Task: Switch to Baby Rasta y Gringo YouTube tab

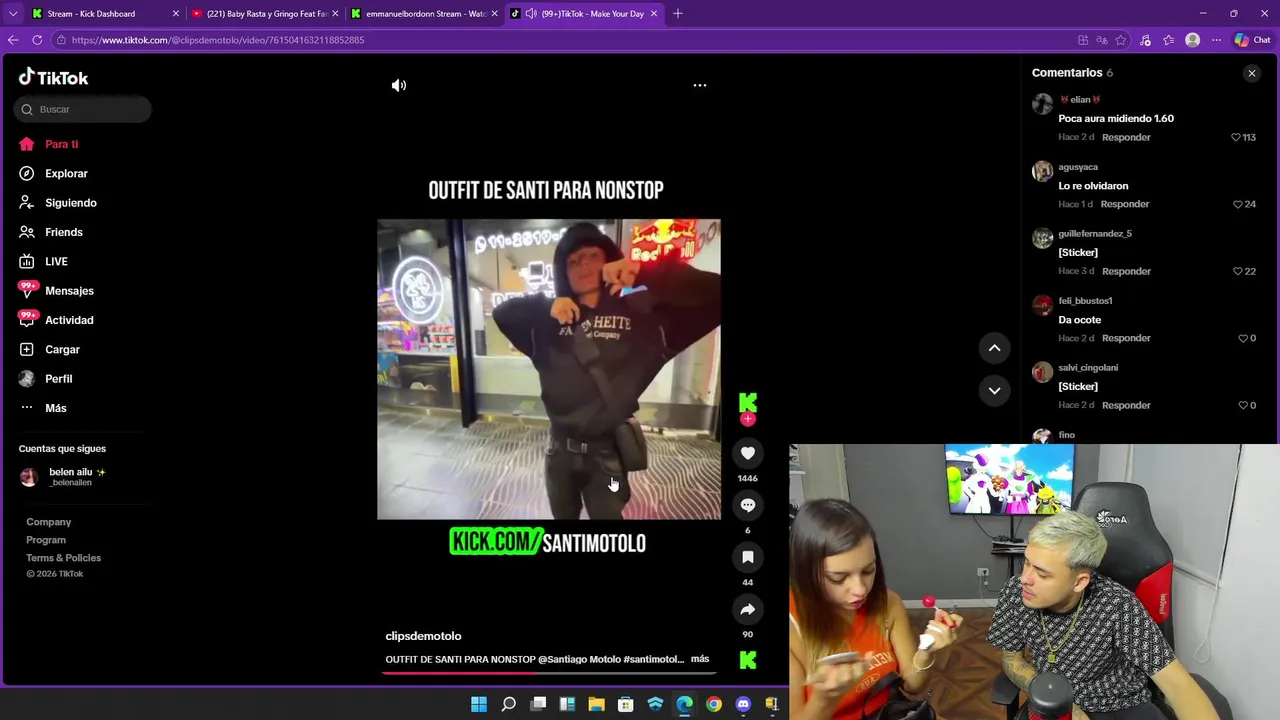Action: [x=265, y=14]
